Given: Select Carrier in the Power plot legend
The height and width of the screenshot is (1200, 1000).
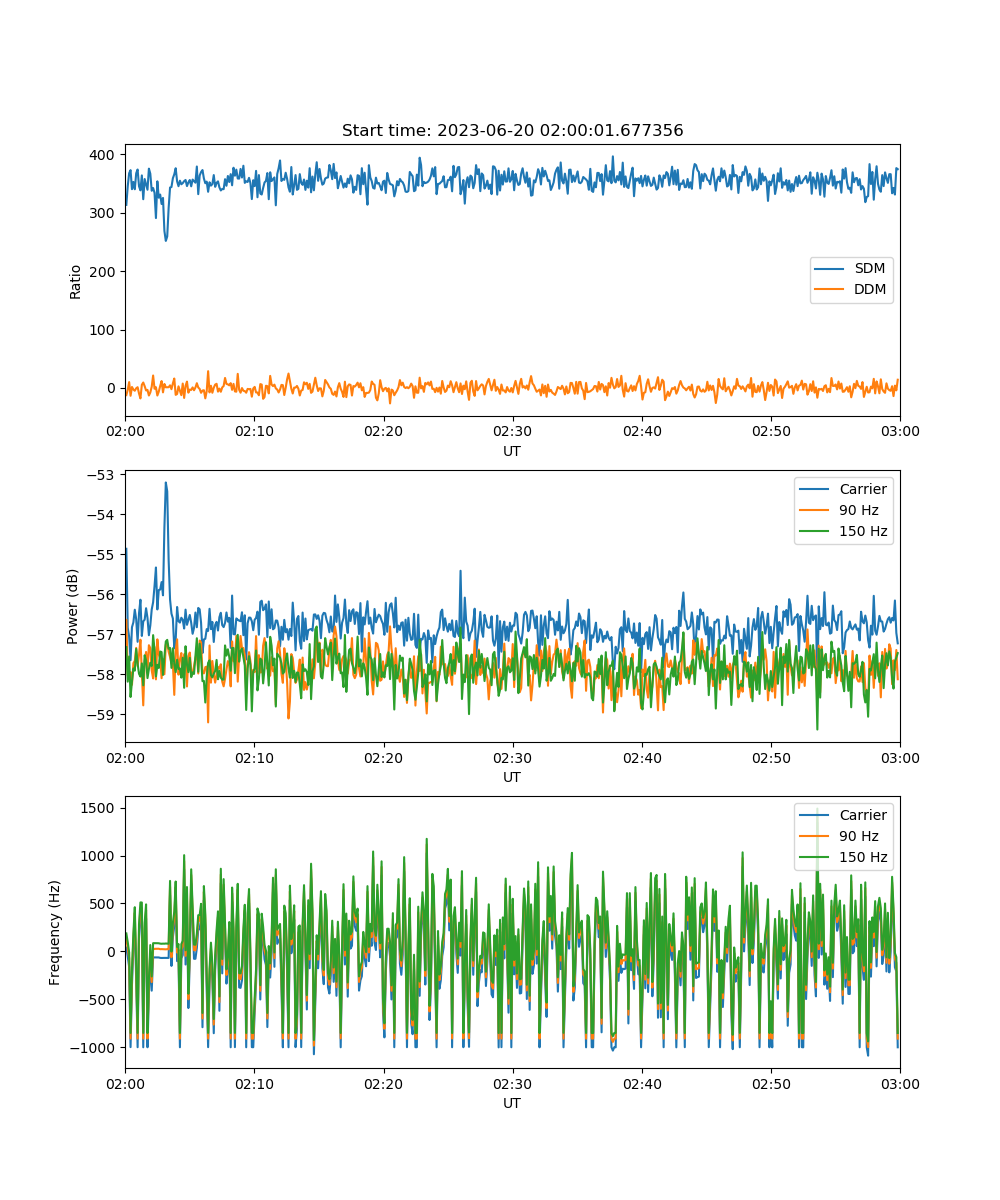Looking at the screenshot, I should click(863, 489).
